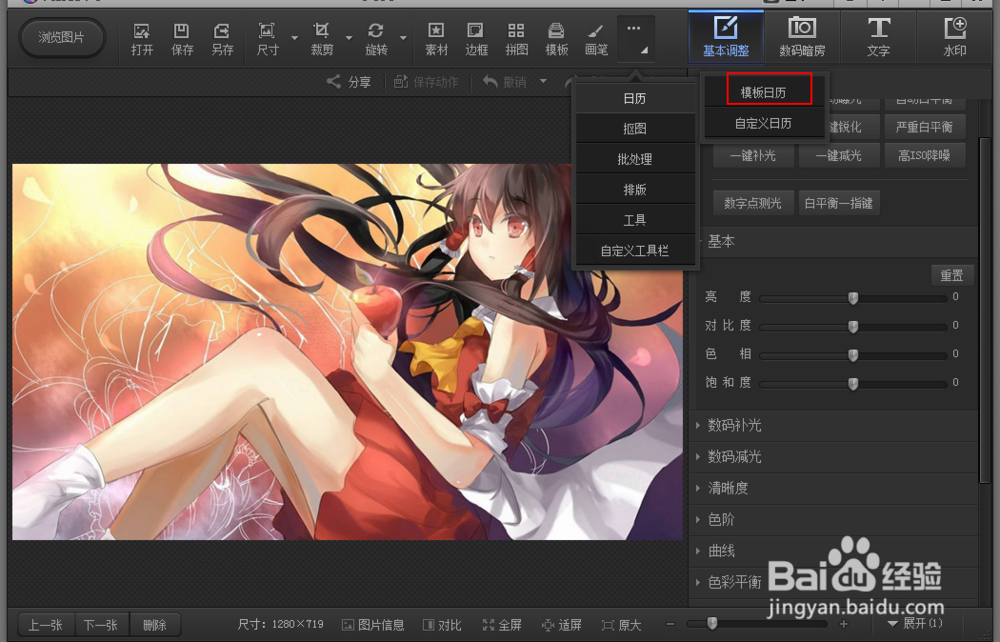Open the 素材 materials tool
This screenshot has height=642, width=1000.
436,39
